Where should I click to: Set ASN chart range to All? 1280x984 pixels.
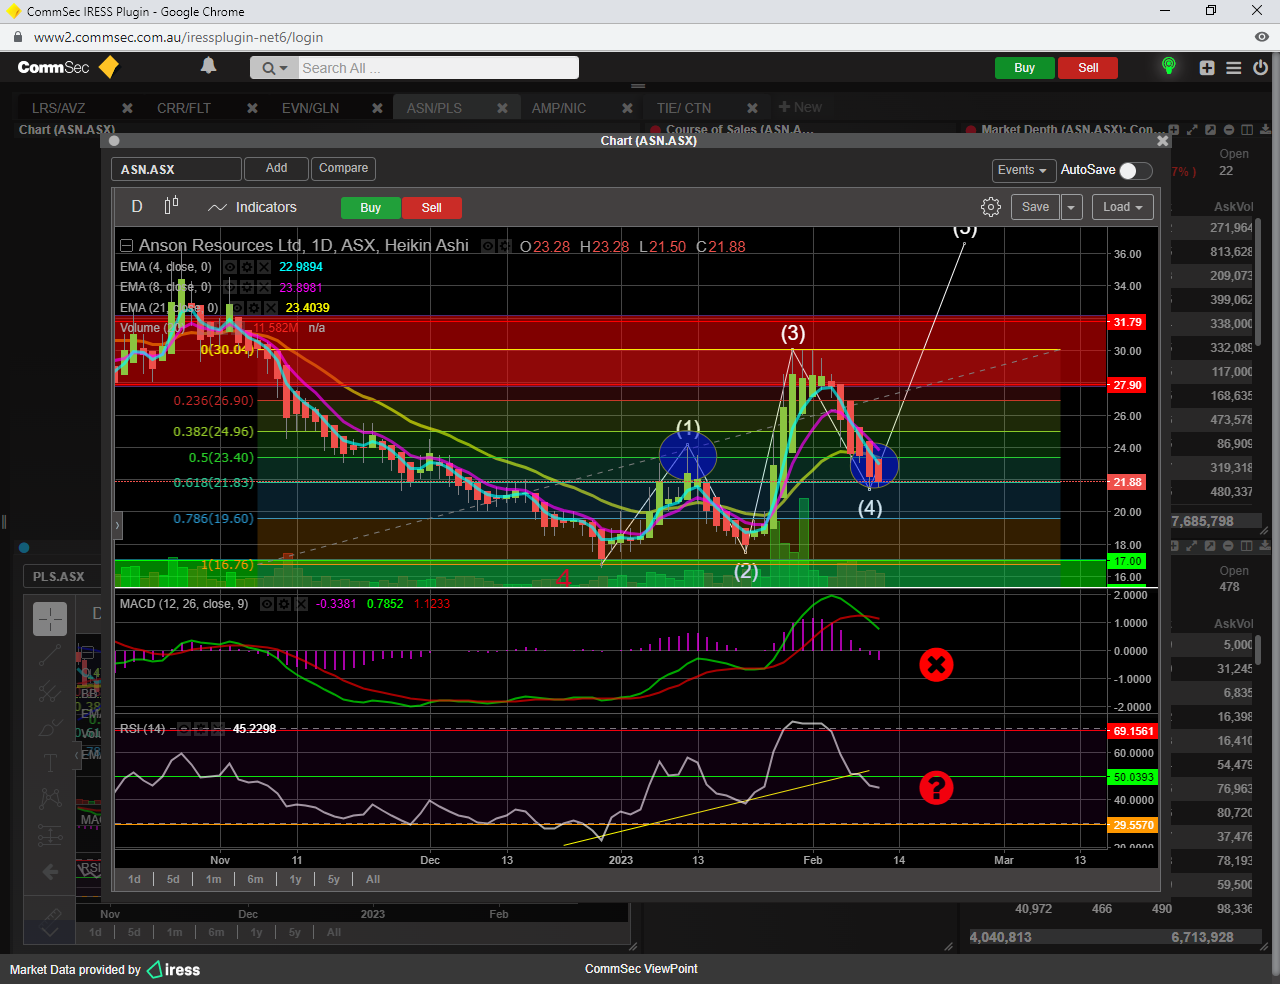tap(373, 880)
